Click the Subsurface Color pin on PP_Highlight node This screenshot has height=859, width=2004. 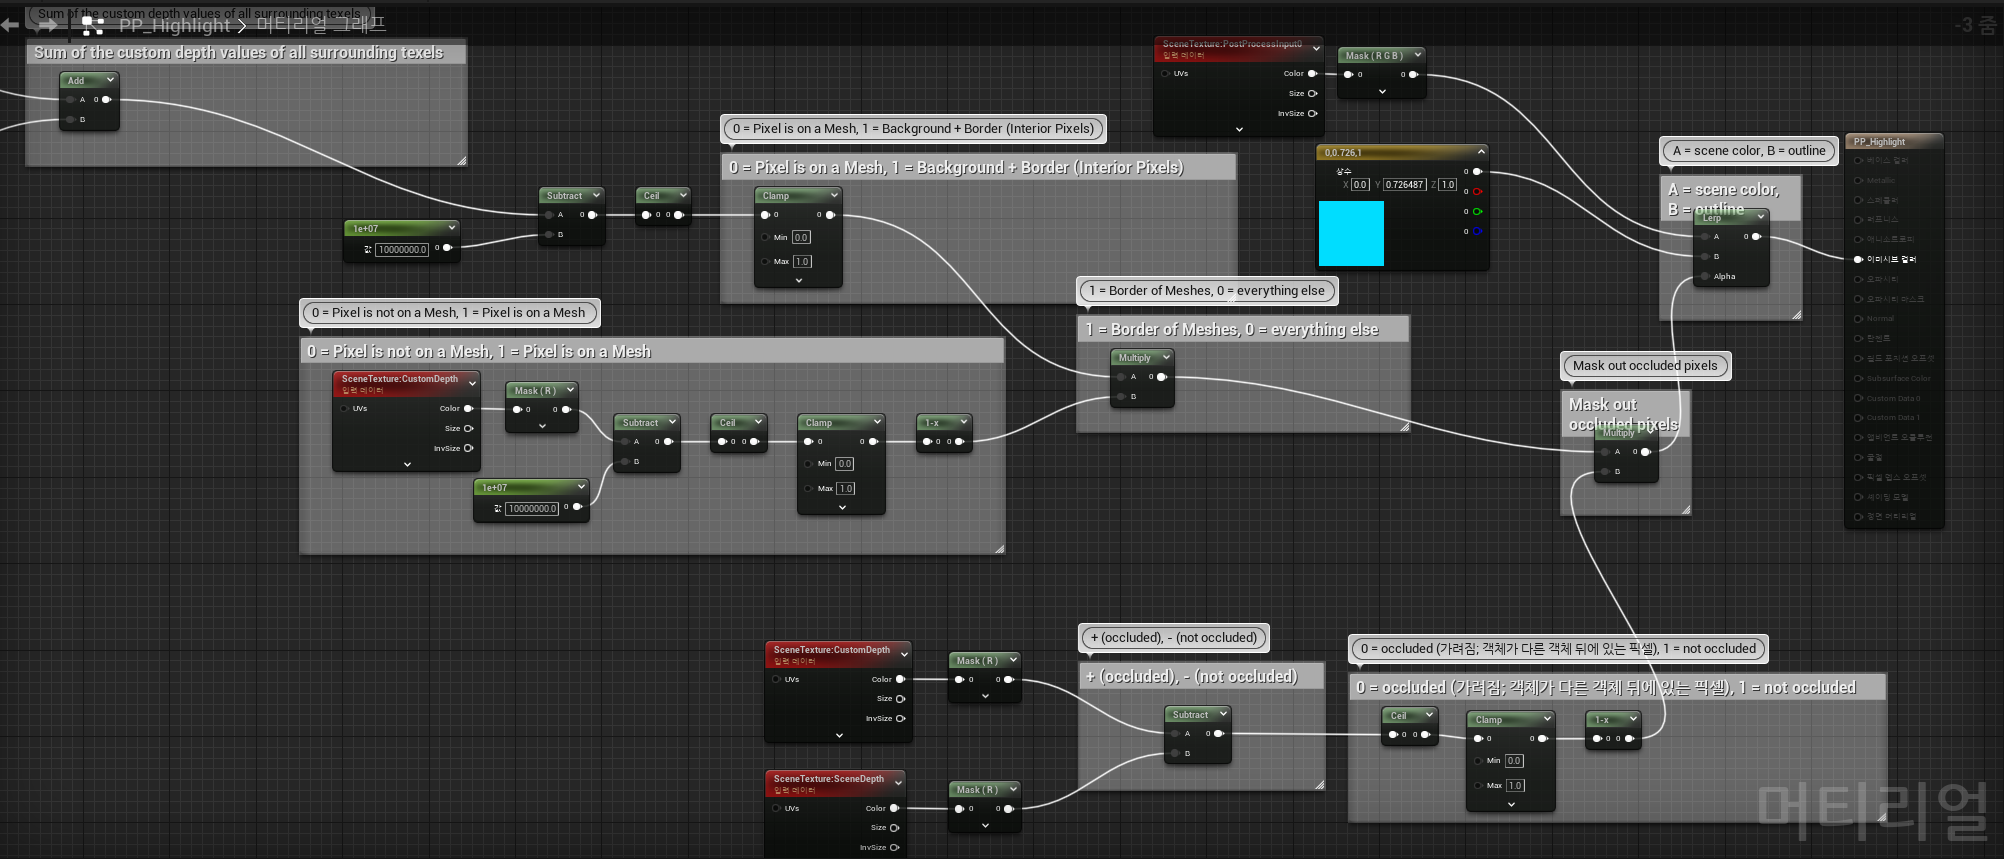[1859, 378]
